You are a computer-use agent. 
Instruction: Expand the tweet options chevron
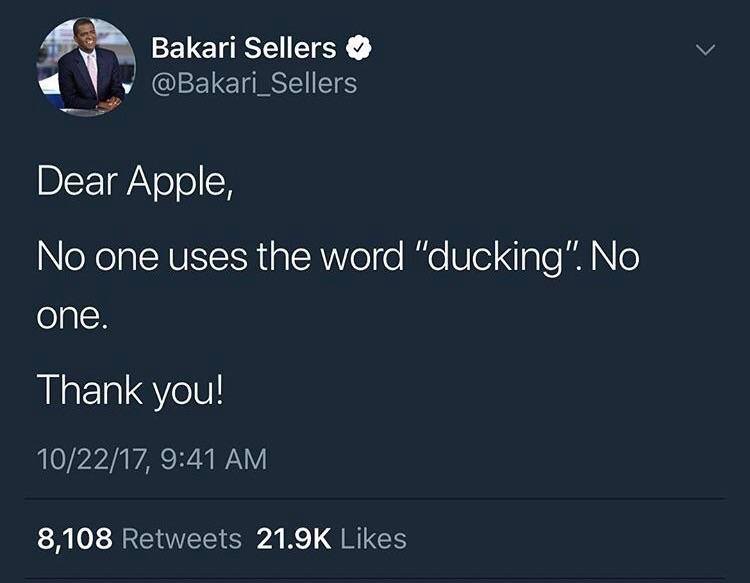point(706,49)
